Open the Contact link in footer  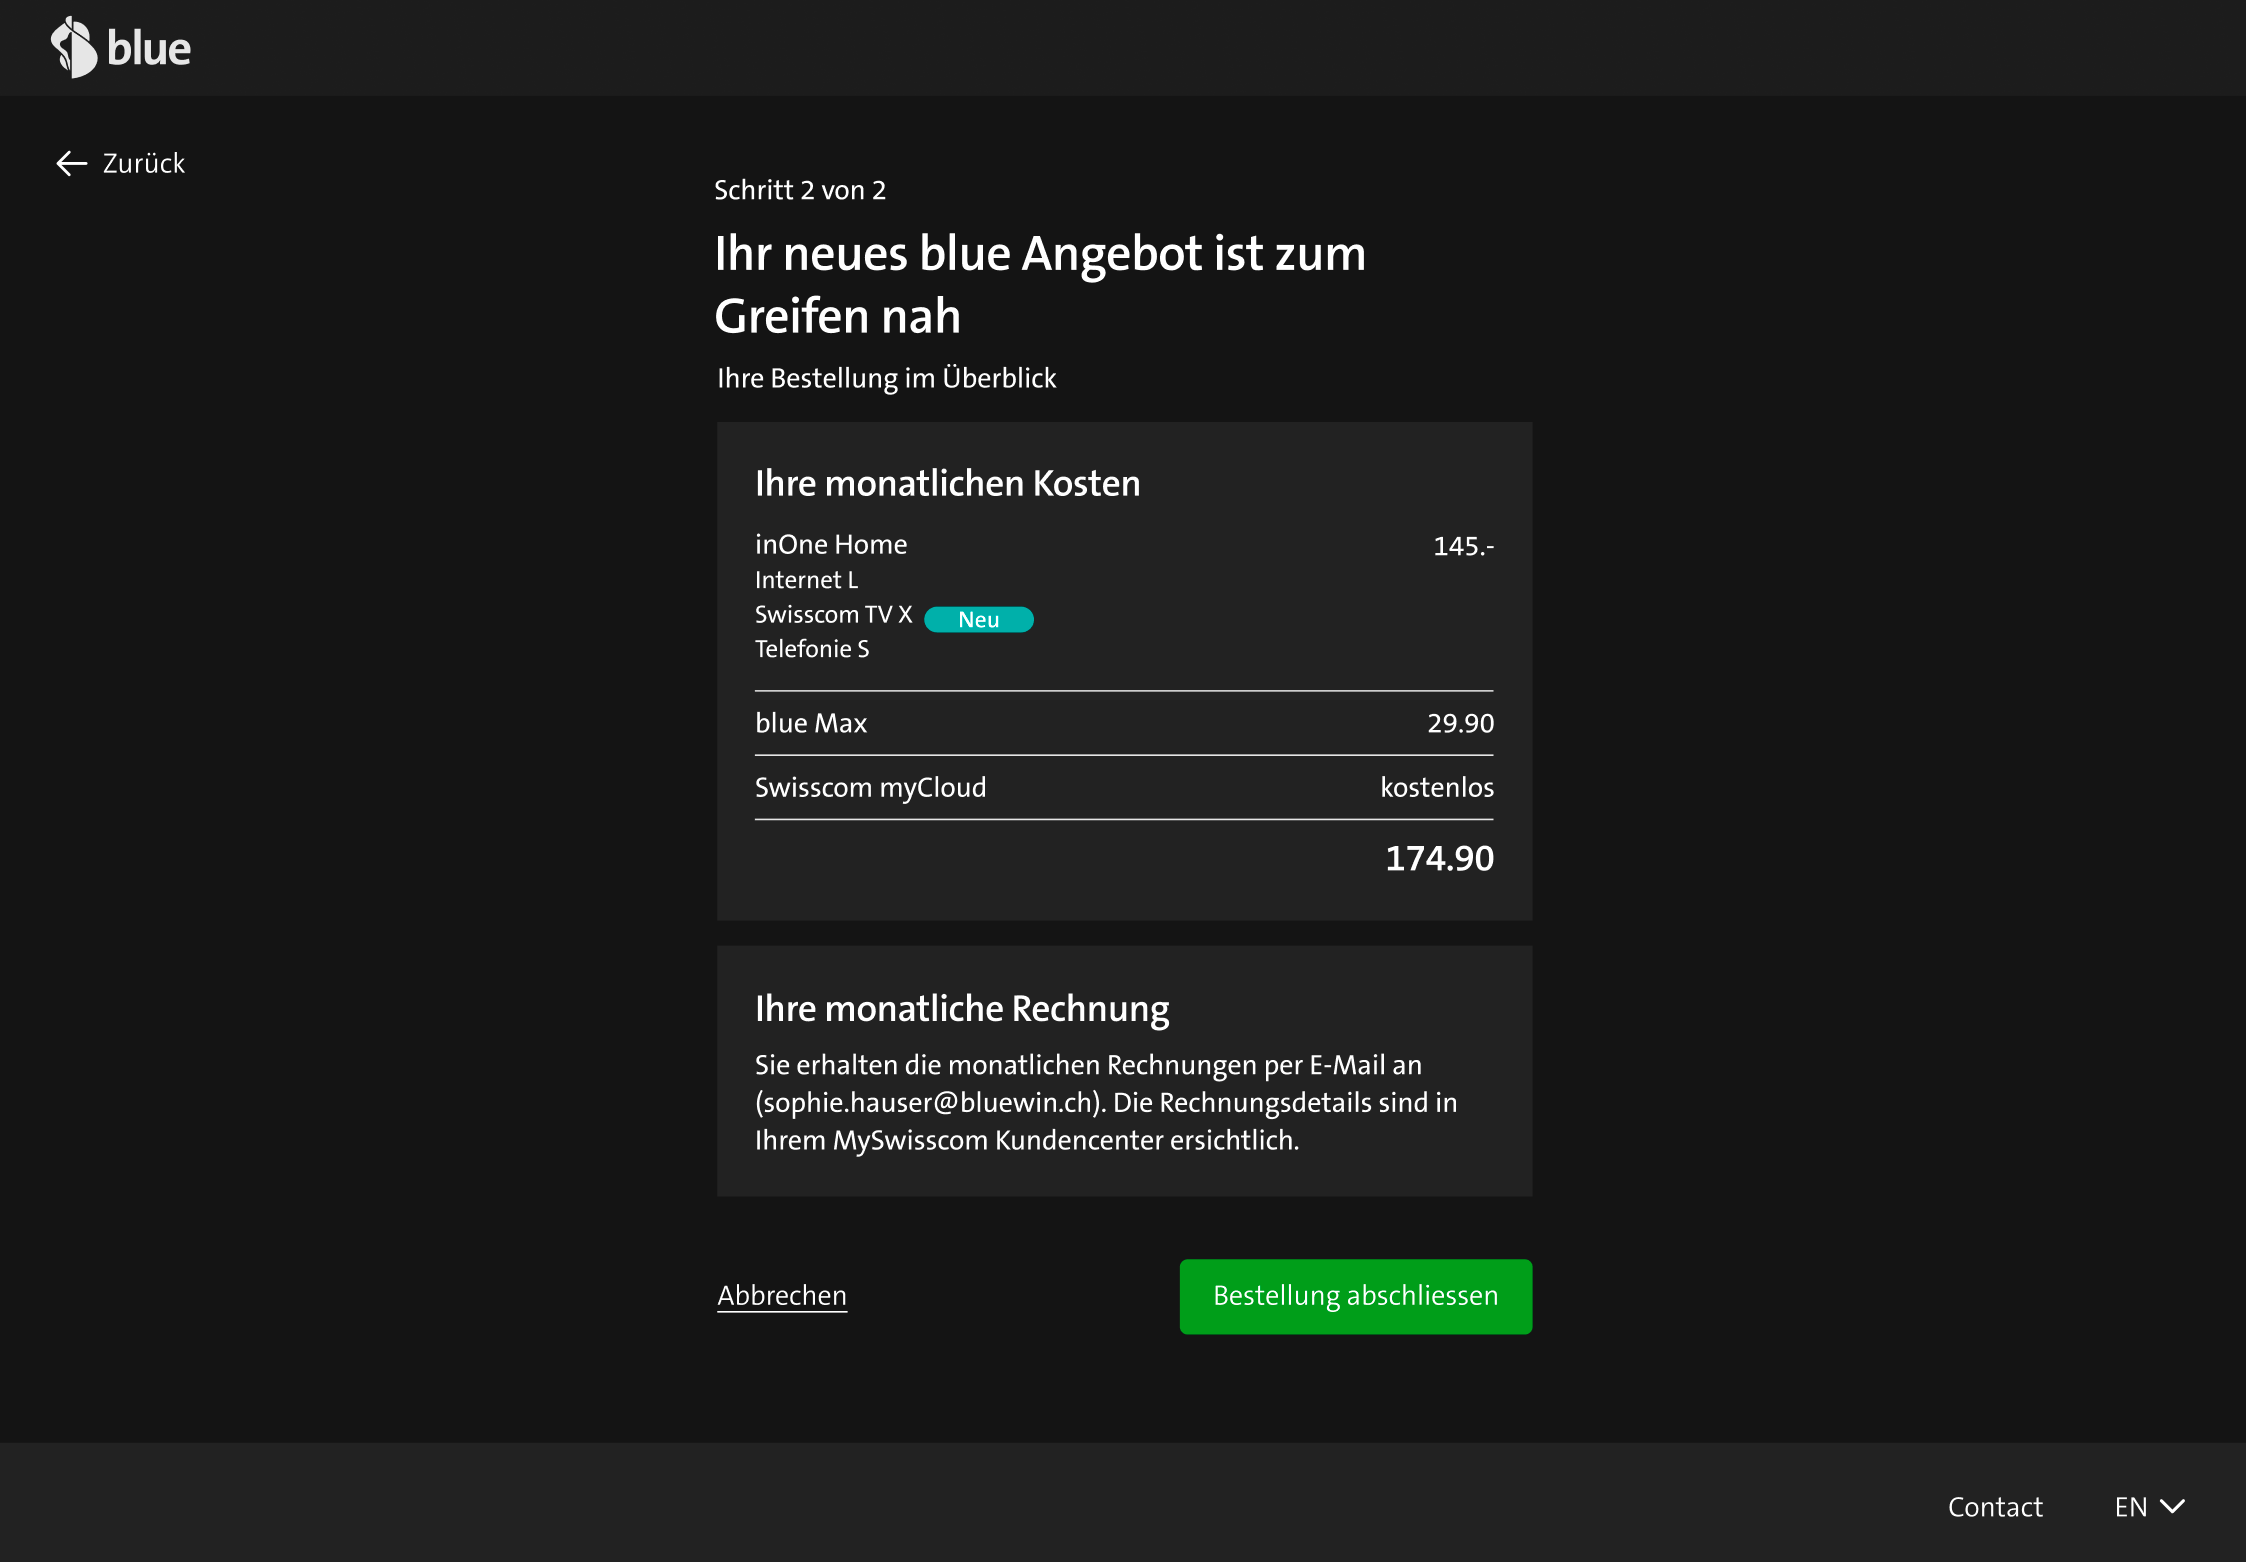pyautogui.click(x=1995, y=1506)
